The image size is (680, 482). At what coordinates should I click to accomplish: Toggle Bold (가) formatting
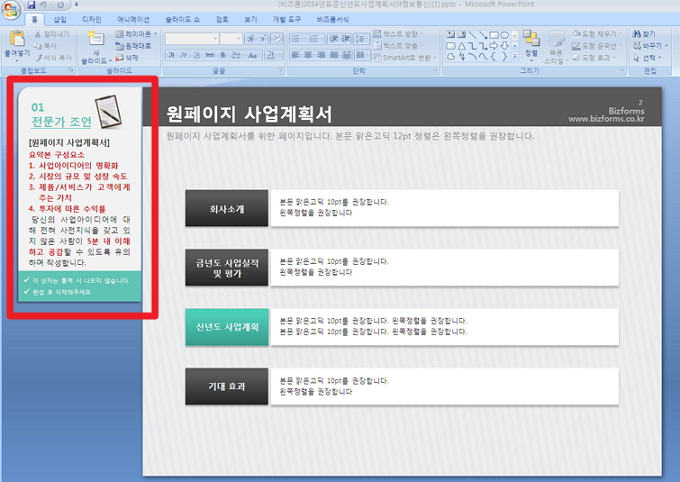click(171, 55)
